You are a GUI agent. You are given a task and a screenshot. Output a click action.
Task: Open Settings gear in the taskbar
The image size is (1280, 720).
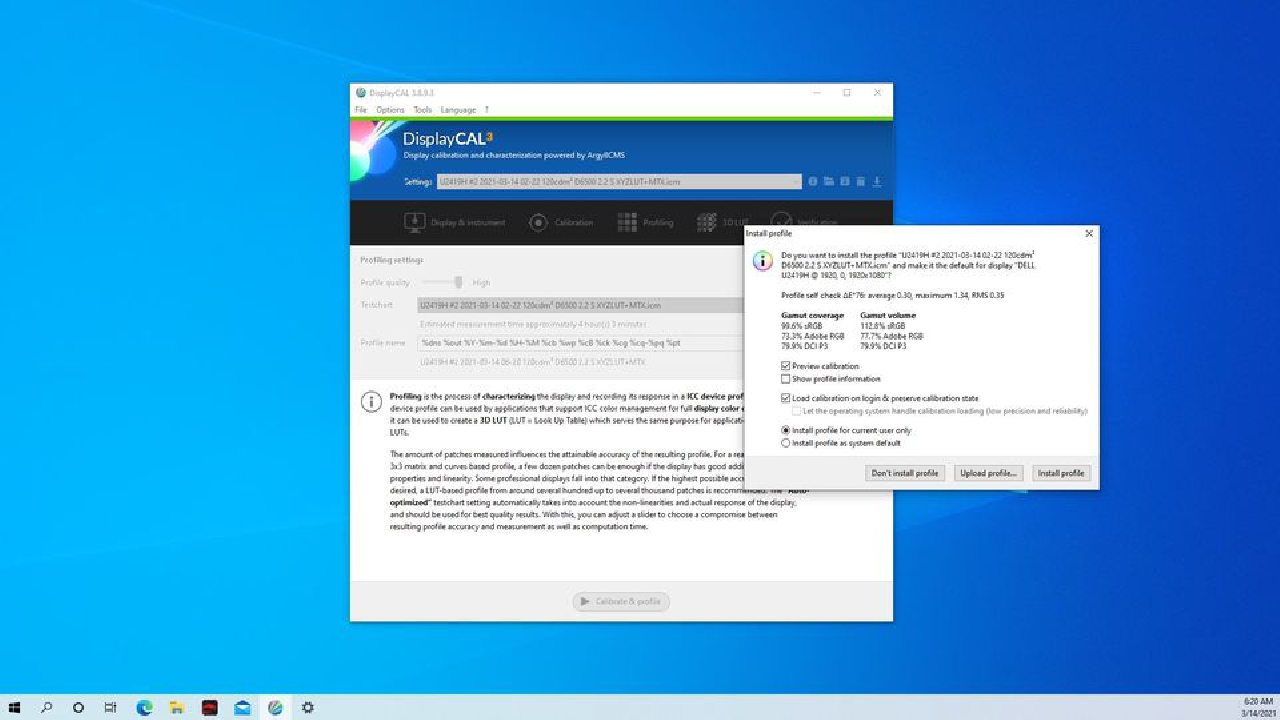click(308, 707)
